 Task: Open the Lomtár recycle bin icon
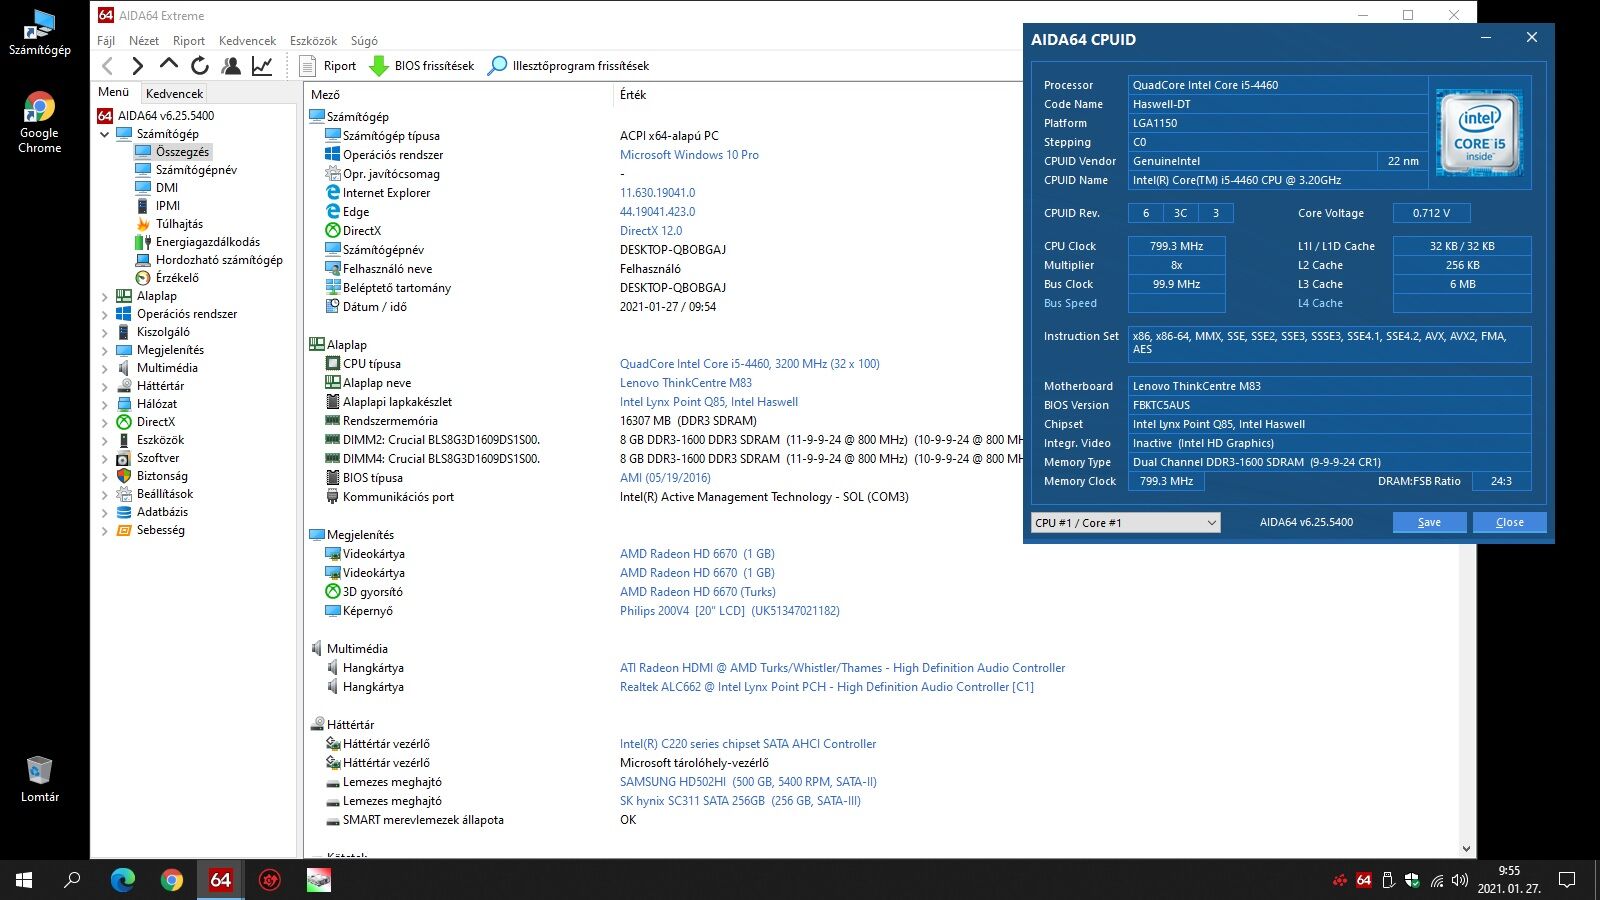point(40,780)
